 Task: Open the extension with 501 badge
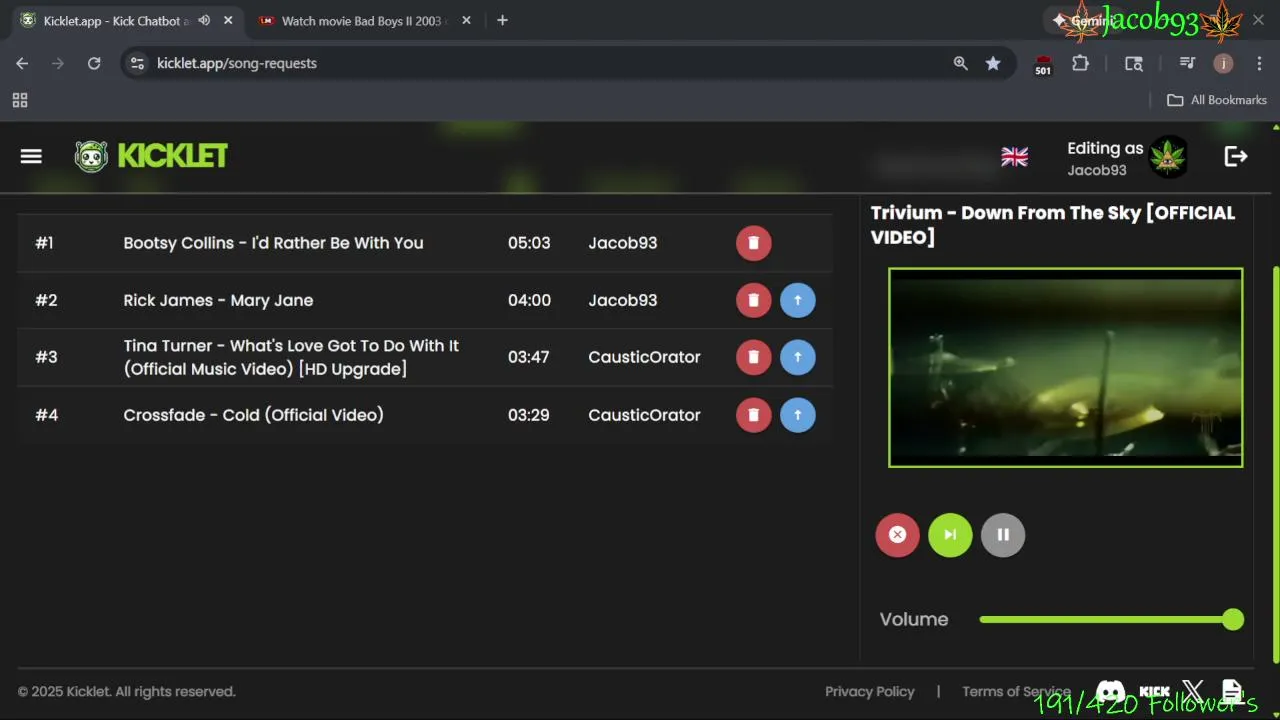1043,65
